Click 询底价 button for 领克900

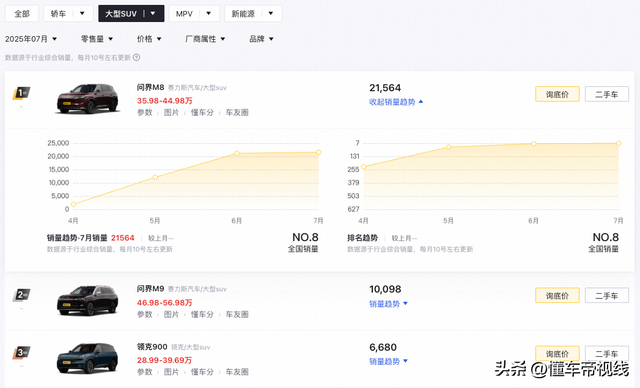pos(557,353)
